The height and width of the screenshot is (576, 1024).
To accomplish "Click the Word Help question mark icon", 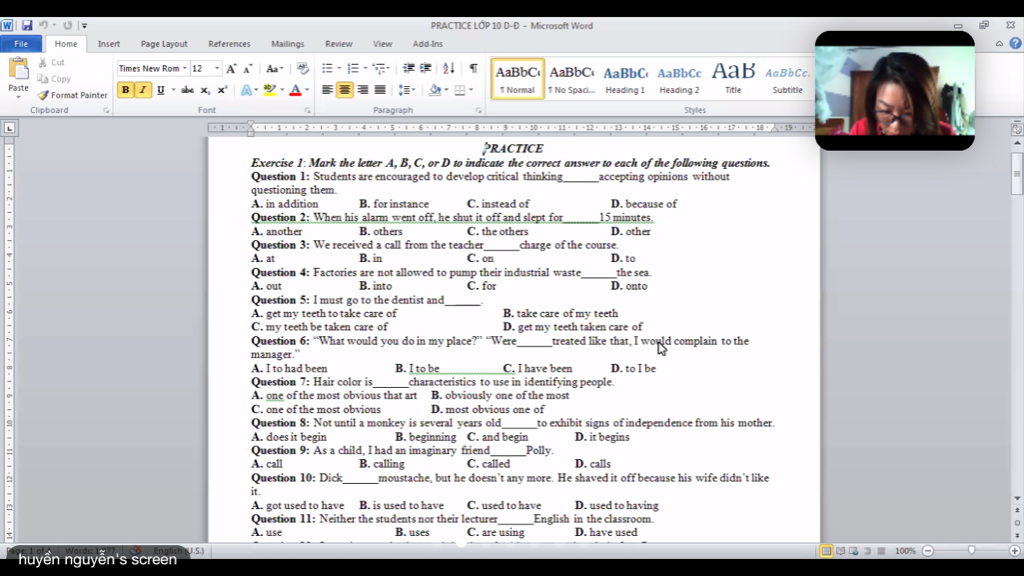I will 1015,44.
